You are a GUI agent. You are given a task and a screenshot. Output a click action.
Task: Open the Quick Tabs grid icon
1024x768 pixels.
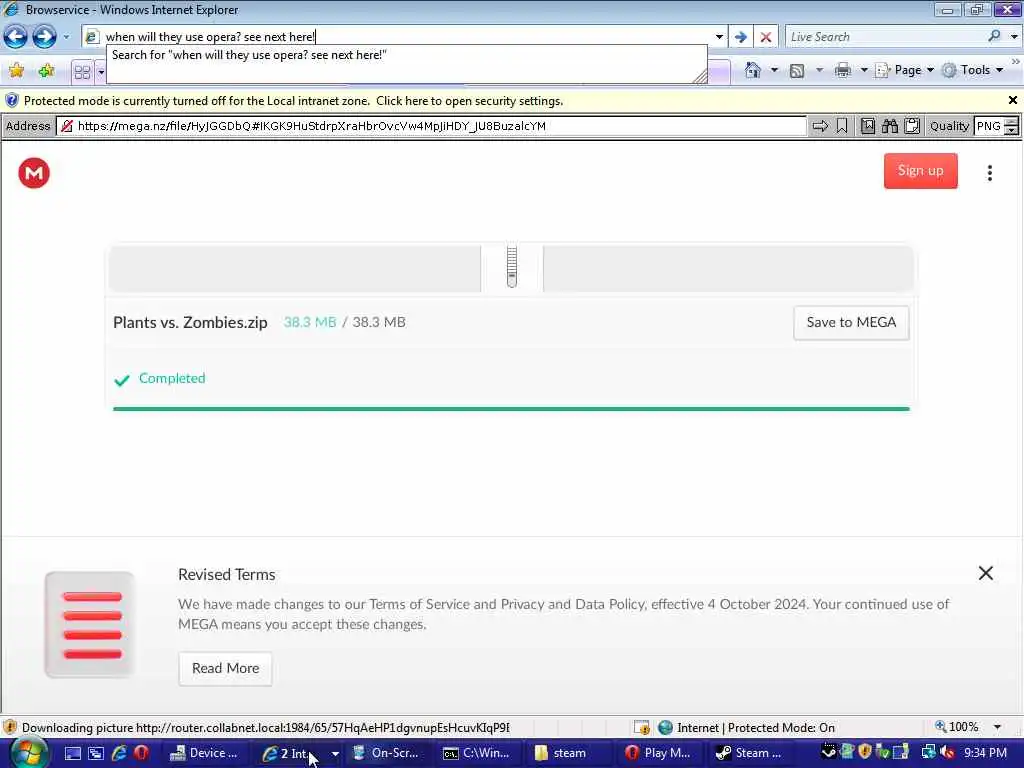(x=82, y=72)
